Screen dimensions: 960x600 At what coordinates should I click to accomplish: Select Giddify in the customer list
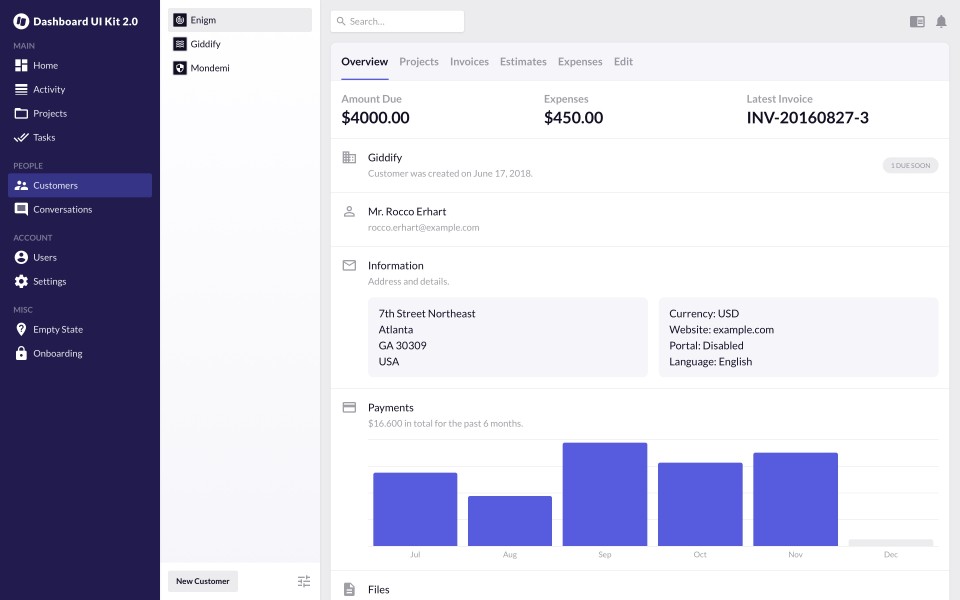[205, 44]
